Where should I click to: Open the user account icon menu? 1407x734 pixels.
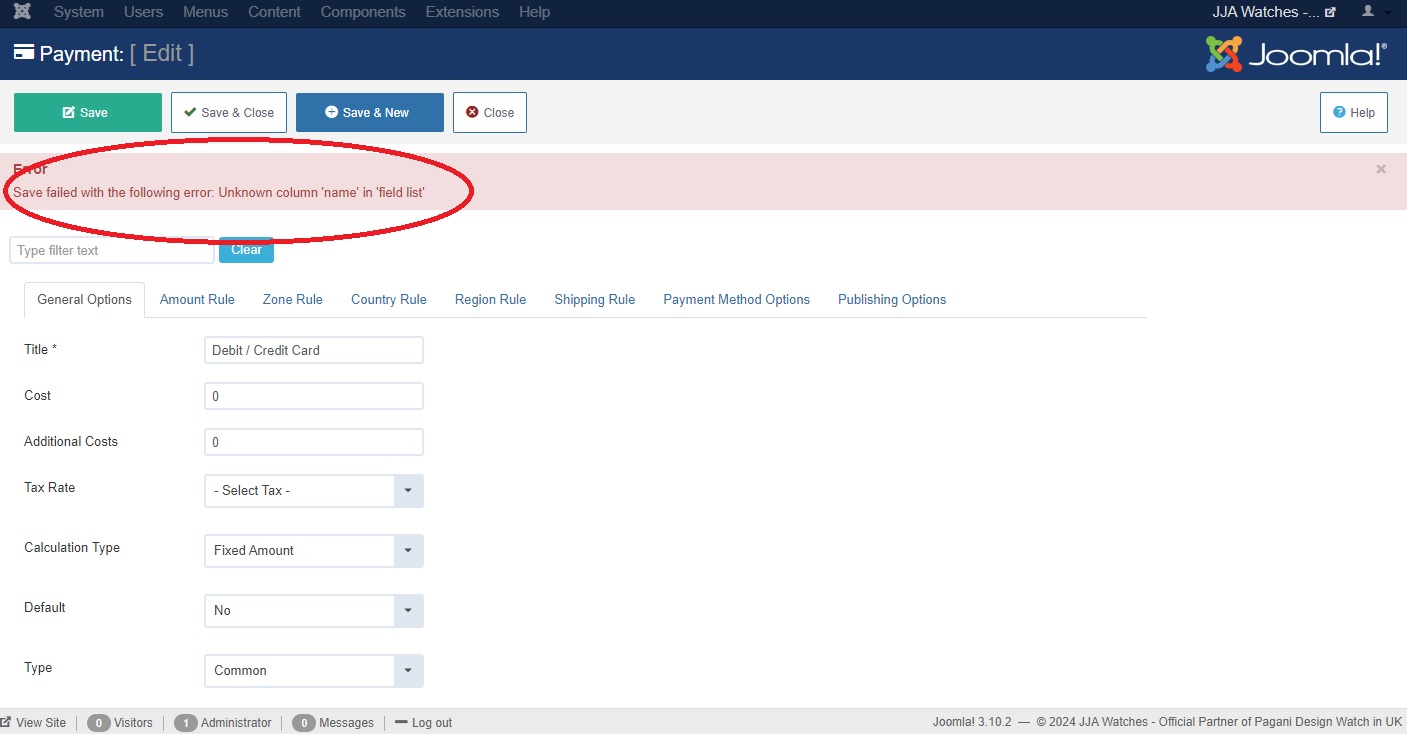click(x=1368, y=12)
